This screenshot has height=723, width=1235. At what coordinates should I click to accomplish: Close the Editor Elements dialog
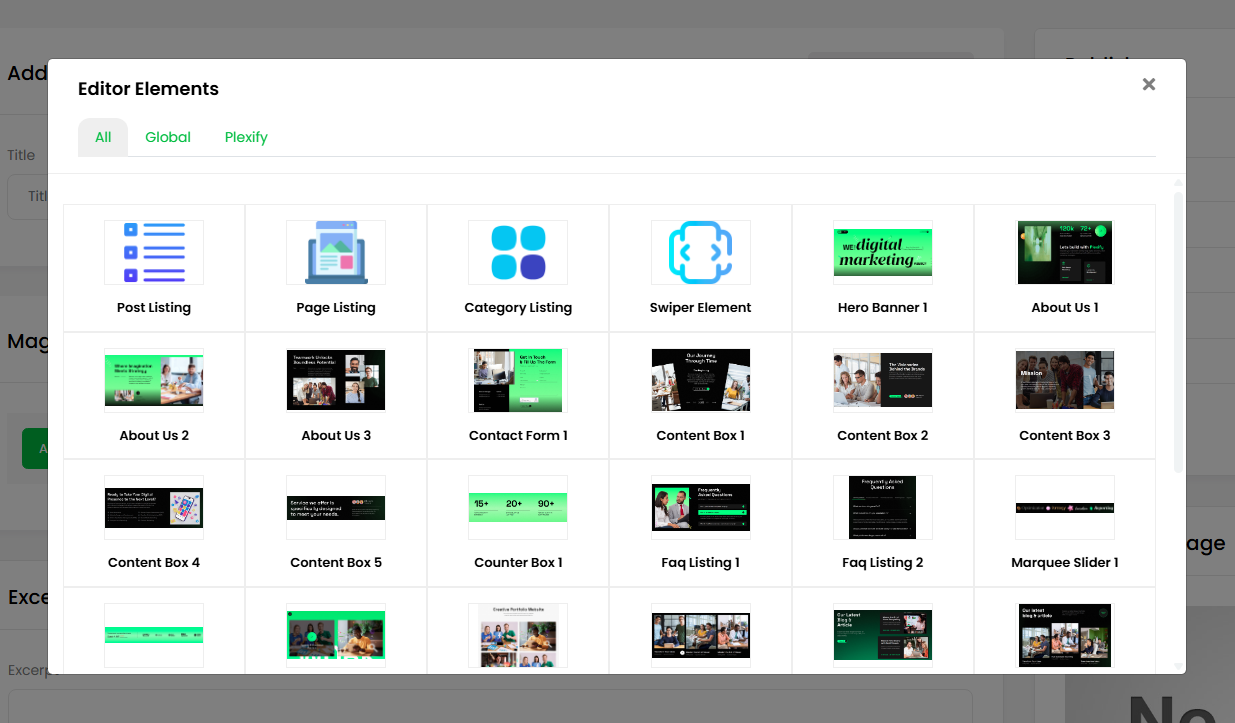(1149, 85)
